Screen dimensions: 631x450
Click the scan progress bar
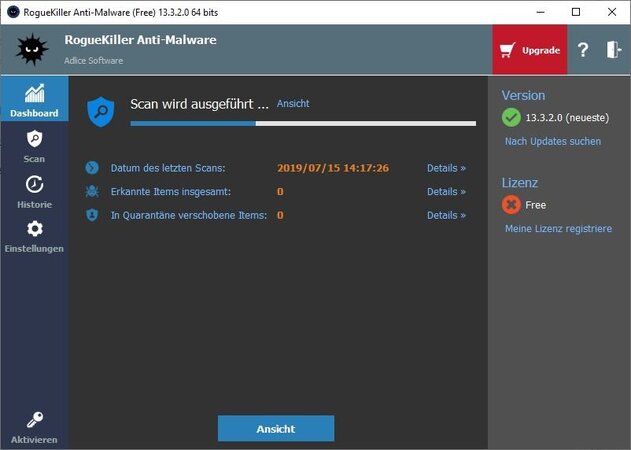tap(303, 124)
